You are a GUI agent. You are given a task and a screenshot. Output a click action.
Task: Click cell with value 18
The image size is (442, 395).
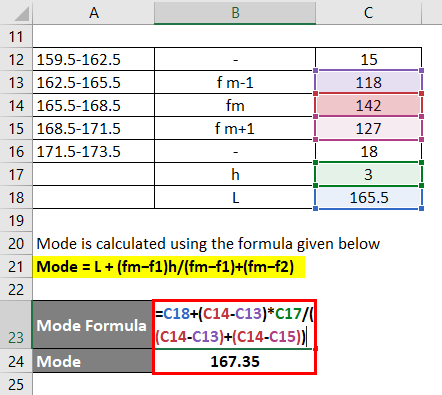pos(368,151)
